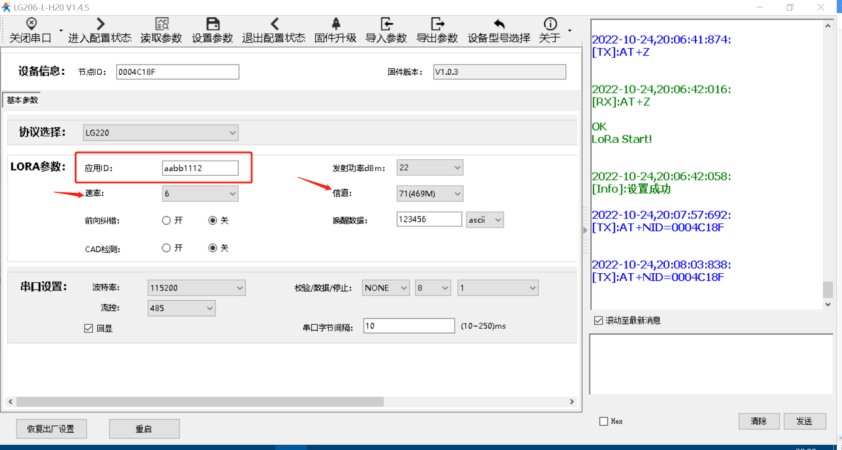Expand the 信道 71(469M) dropdown
842x450 pixels.
tap(430, 193)
